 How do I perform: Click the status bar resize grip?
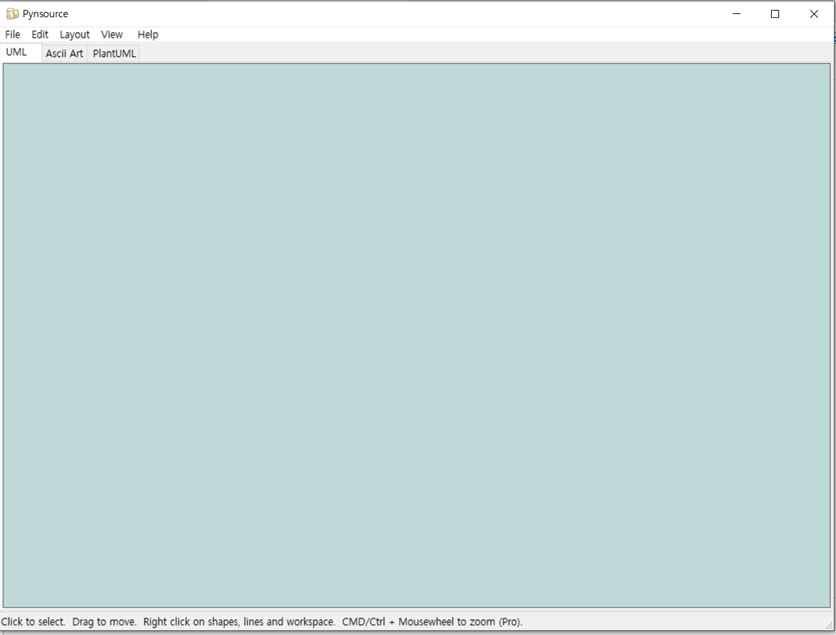829,625
